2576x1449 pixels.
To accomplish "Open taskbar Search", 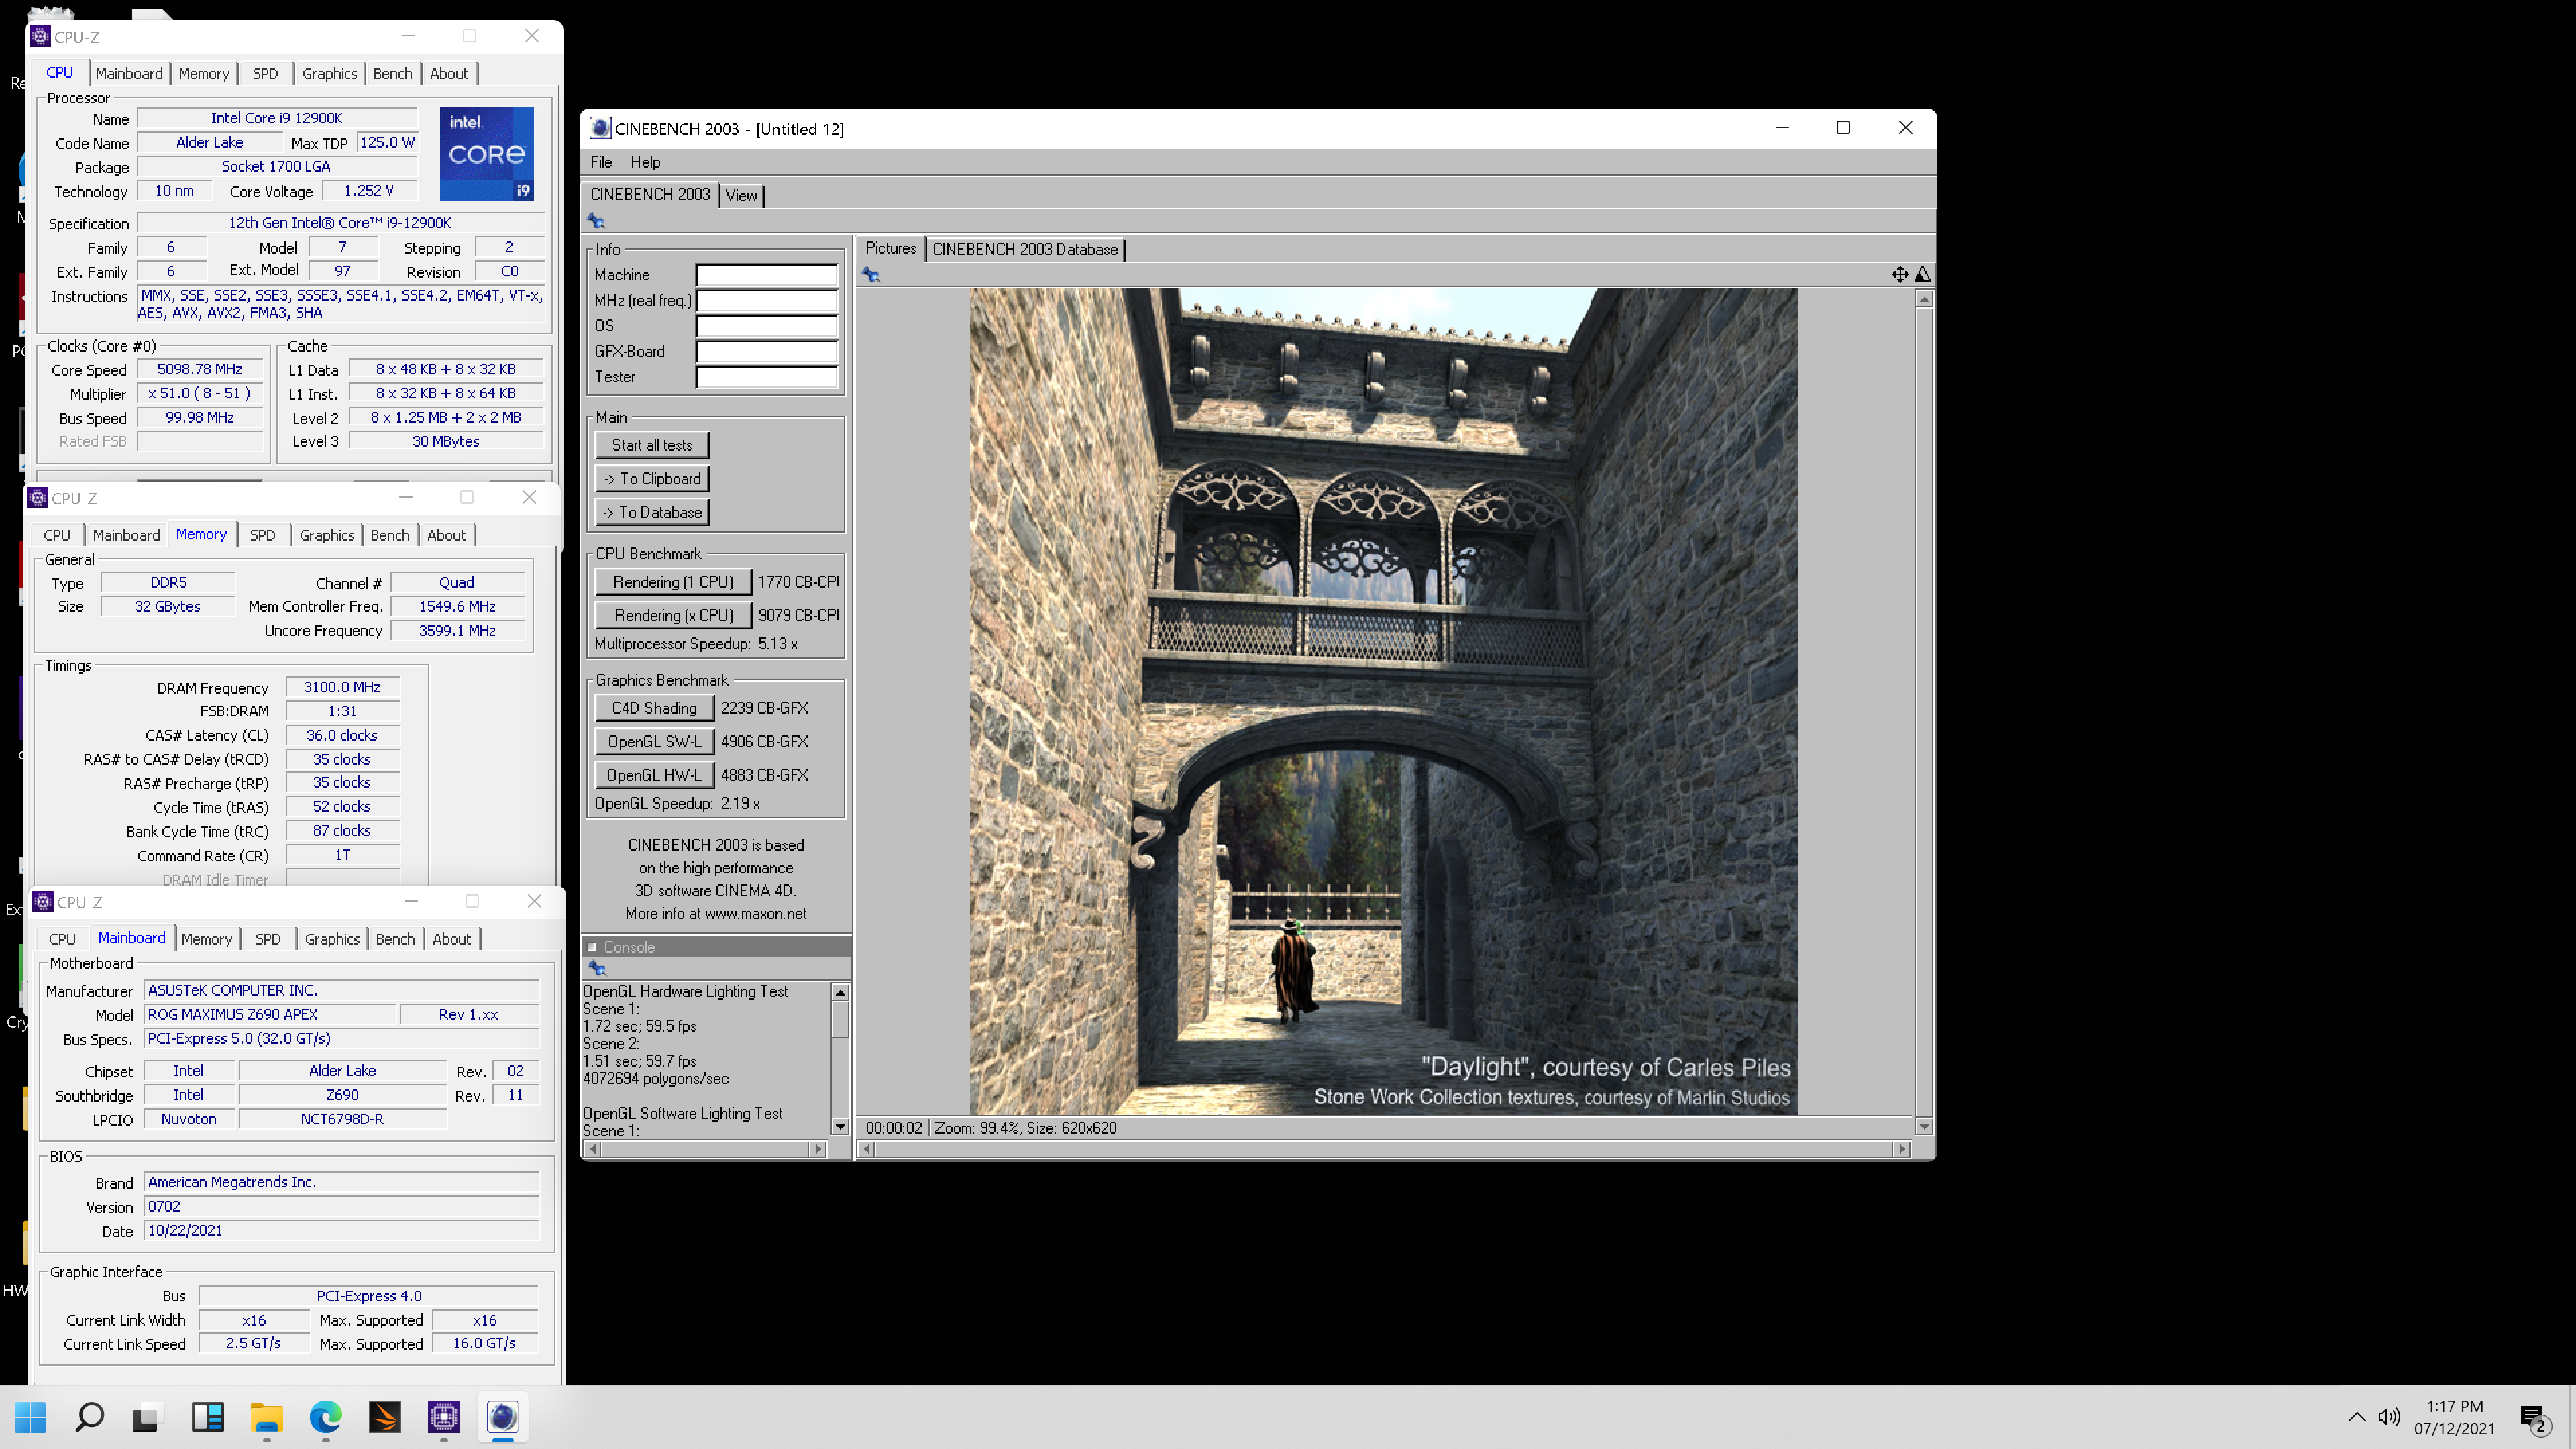I will point(89,1417).
